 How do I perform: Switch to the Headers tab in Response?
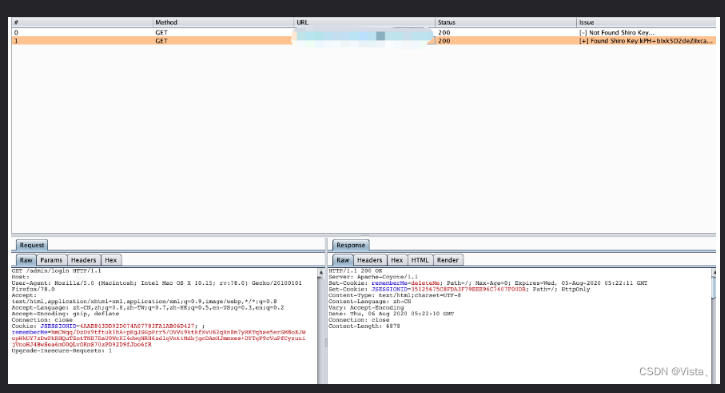[x=370, y=260]
